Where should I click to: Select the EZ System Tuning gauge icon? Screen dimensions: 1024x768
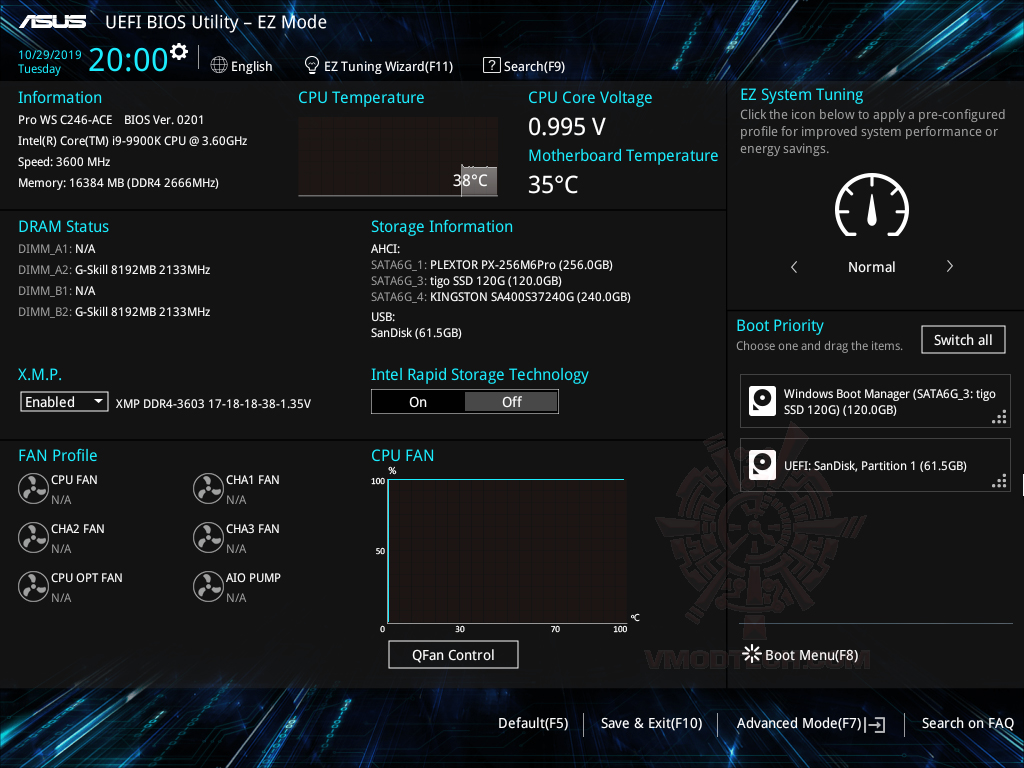(871, 205)
